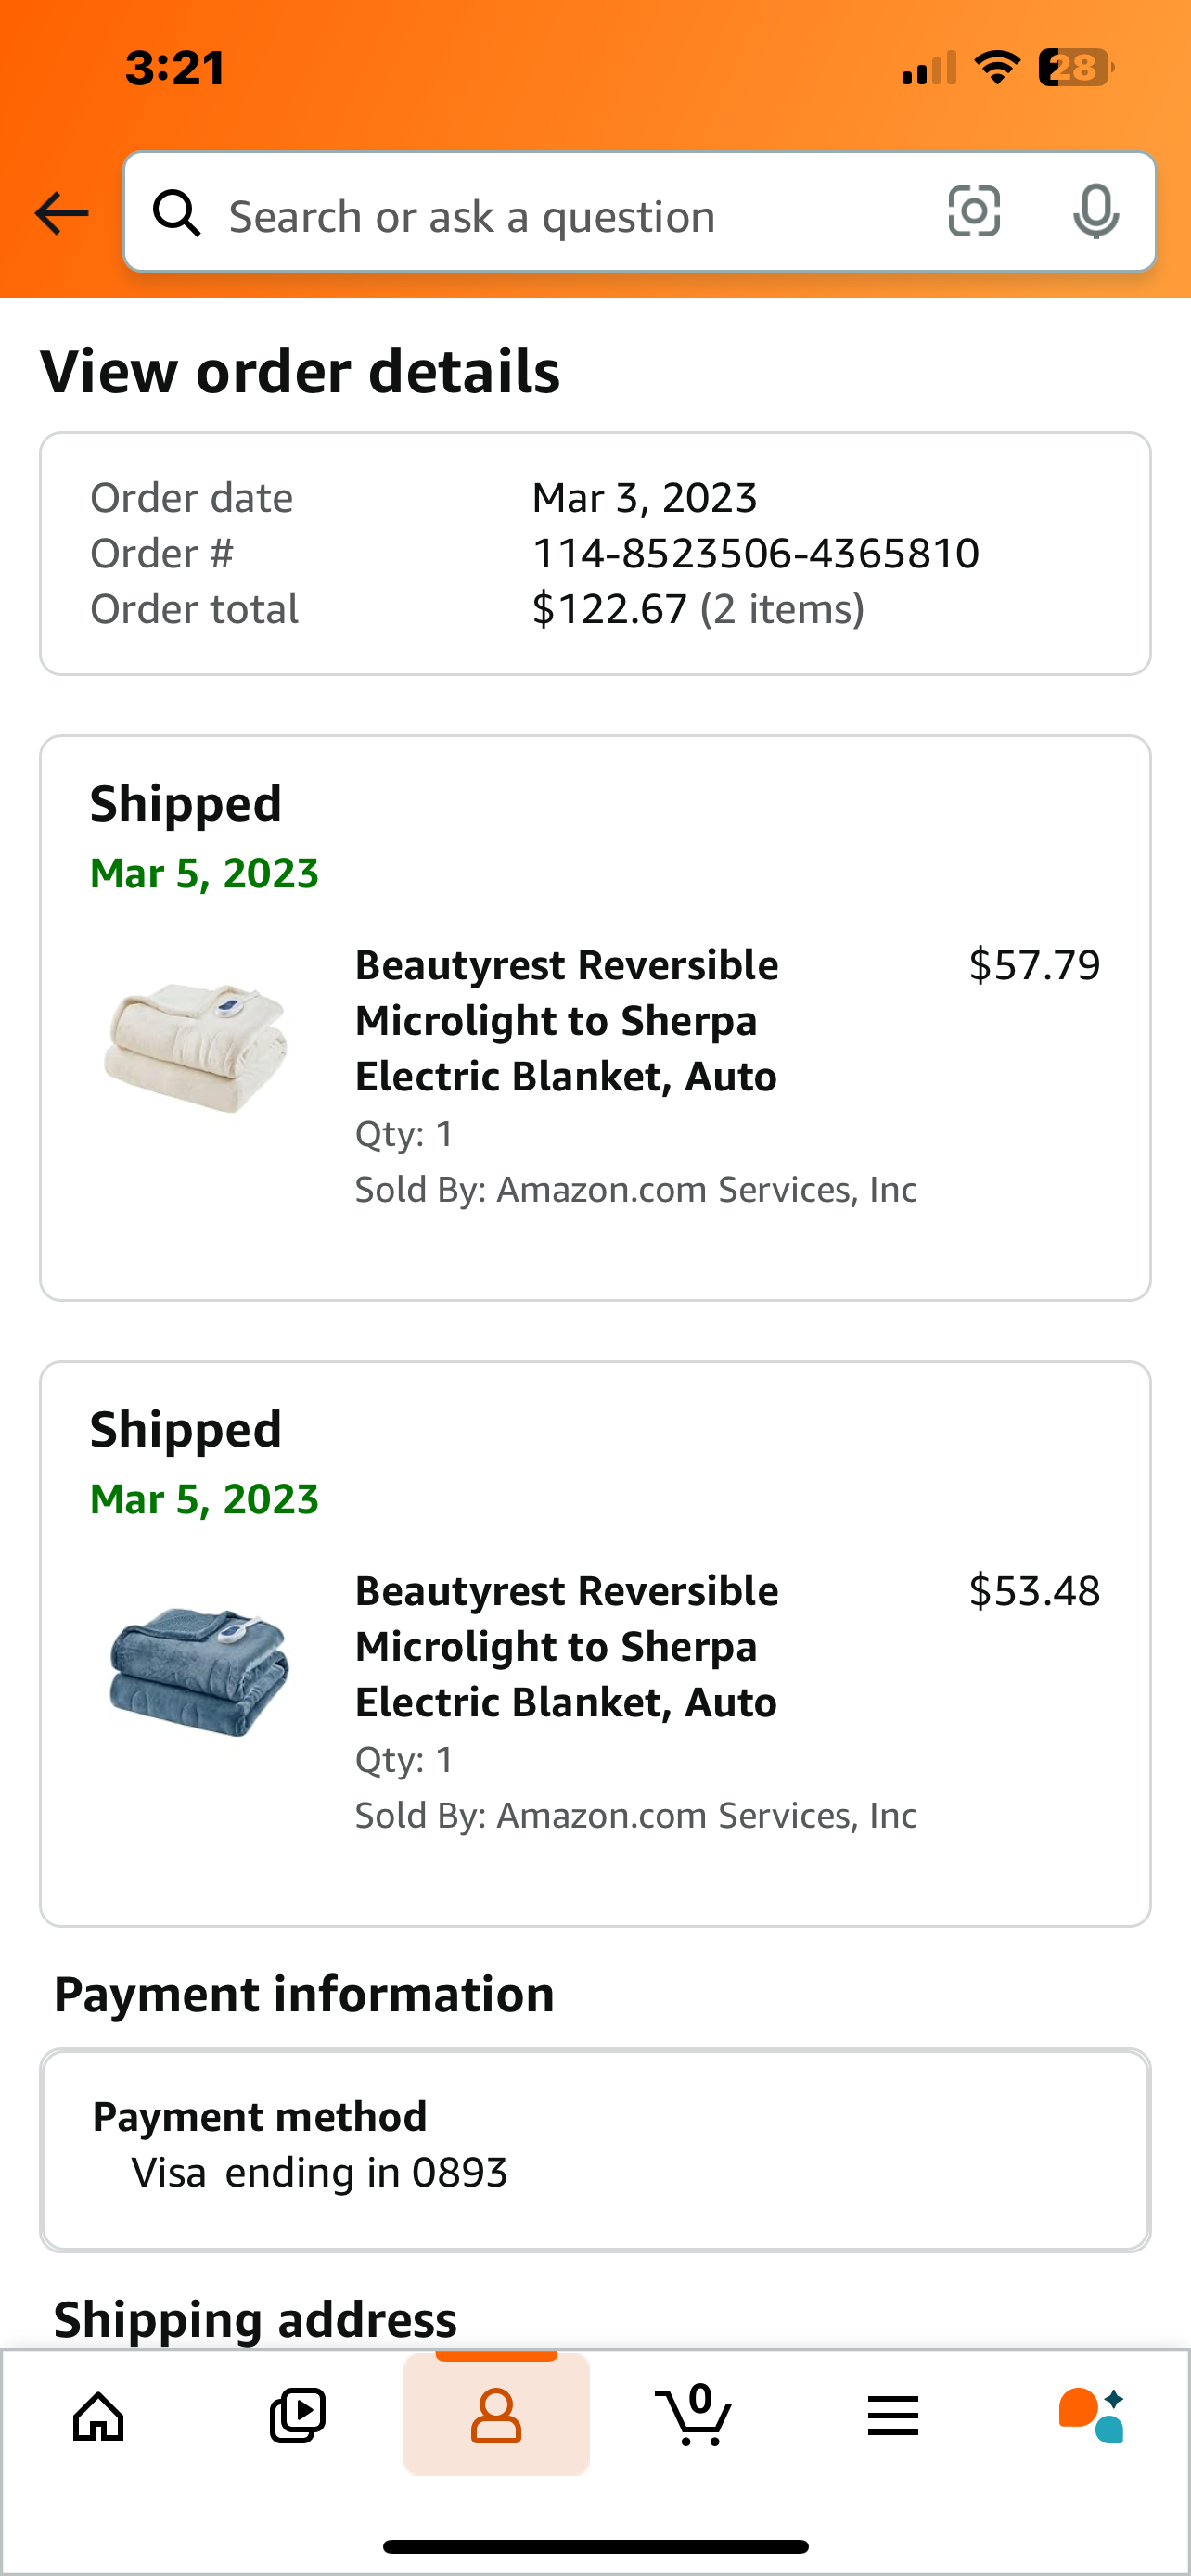This screenshot has height=2576, width=1191.
Task: Launch the Rufus AI assistant icon
Action: click(1091, 2415)
